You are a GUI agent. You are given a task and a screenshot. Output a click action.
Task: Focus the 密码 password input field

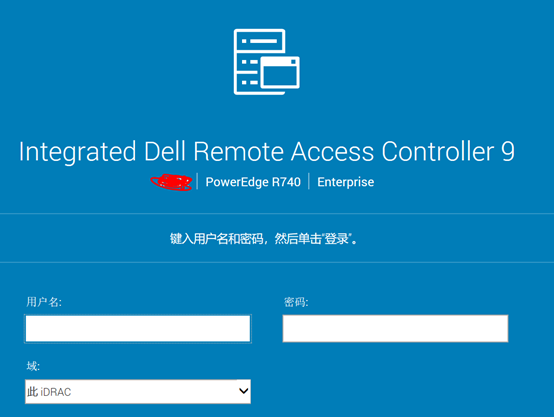point(395,329)
